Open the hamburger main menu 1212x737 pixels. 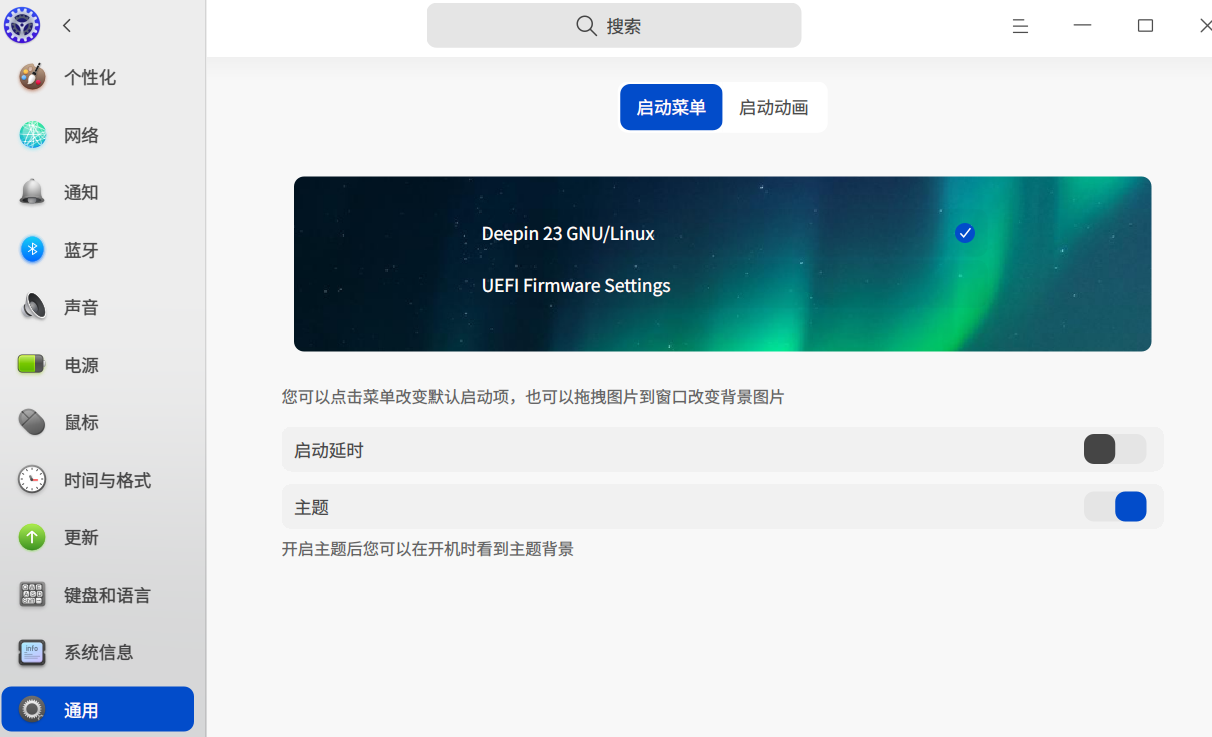[1020, 26]
